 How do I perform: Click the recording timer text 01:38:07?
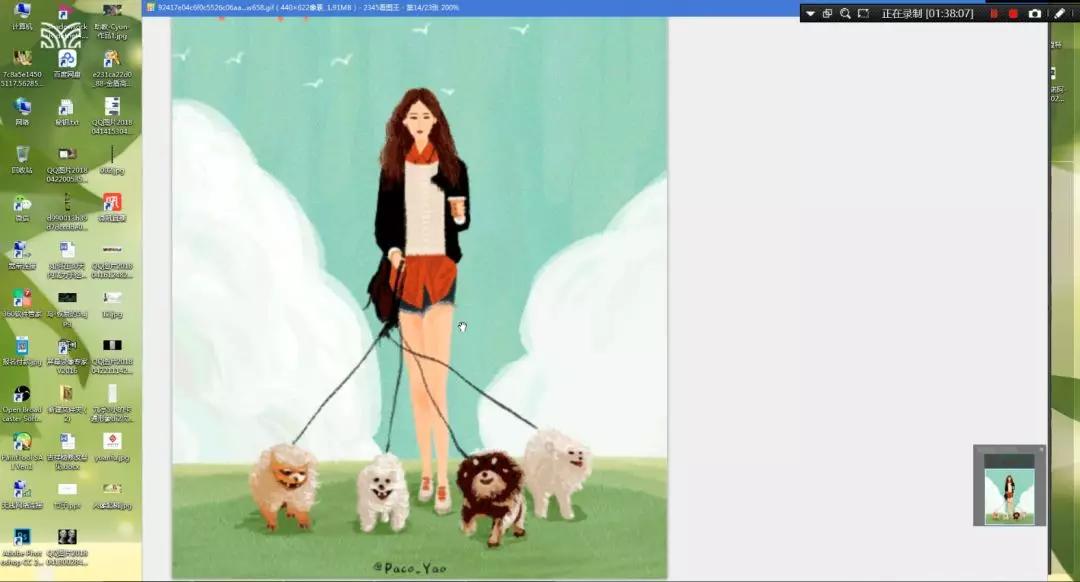coord(951,14)
